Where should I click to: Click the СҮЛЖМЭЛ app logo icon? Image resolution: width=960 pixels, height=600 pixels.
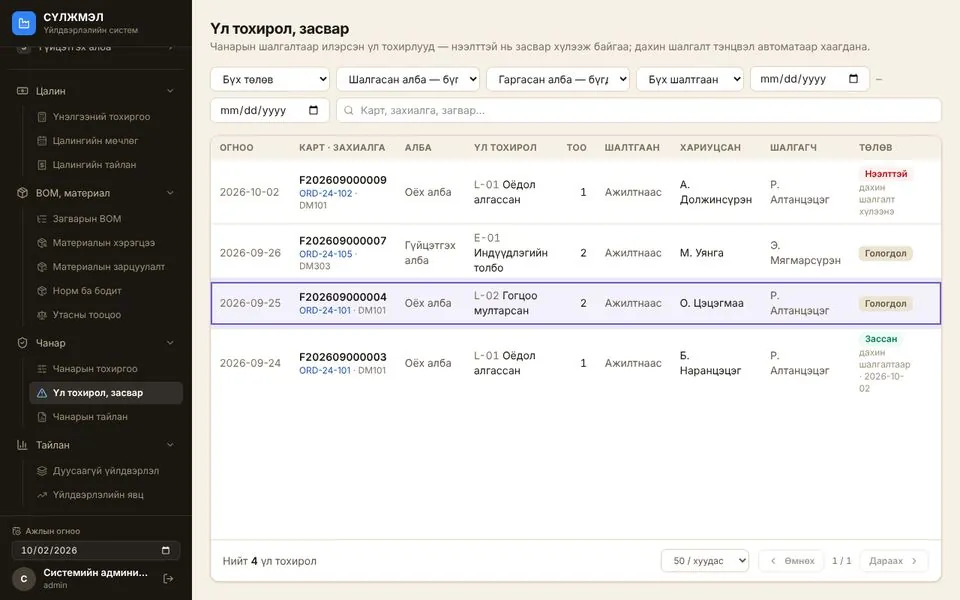pyautogui.click(x=24, y=23)
